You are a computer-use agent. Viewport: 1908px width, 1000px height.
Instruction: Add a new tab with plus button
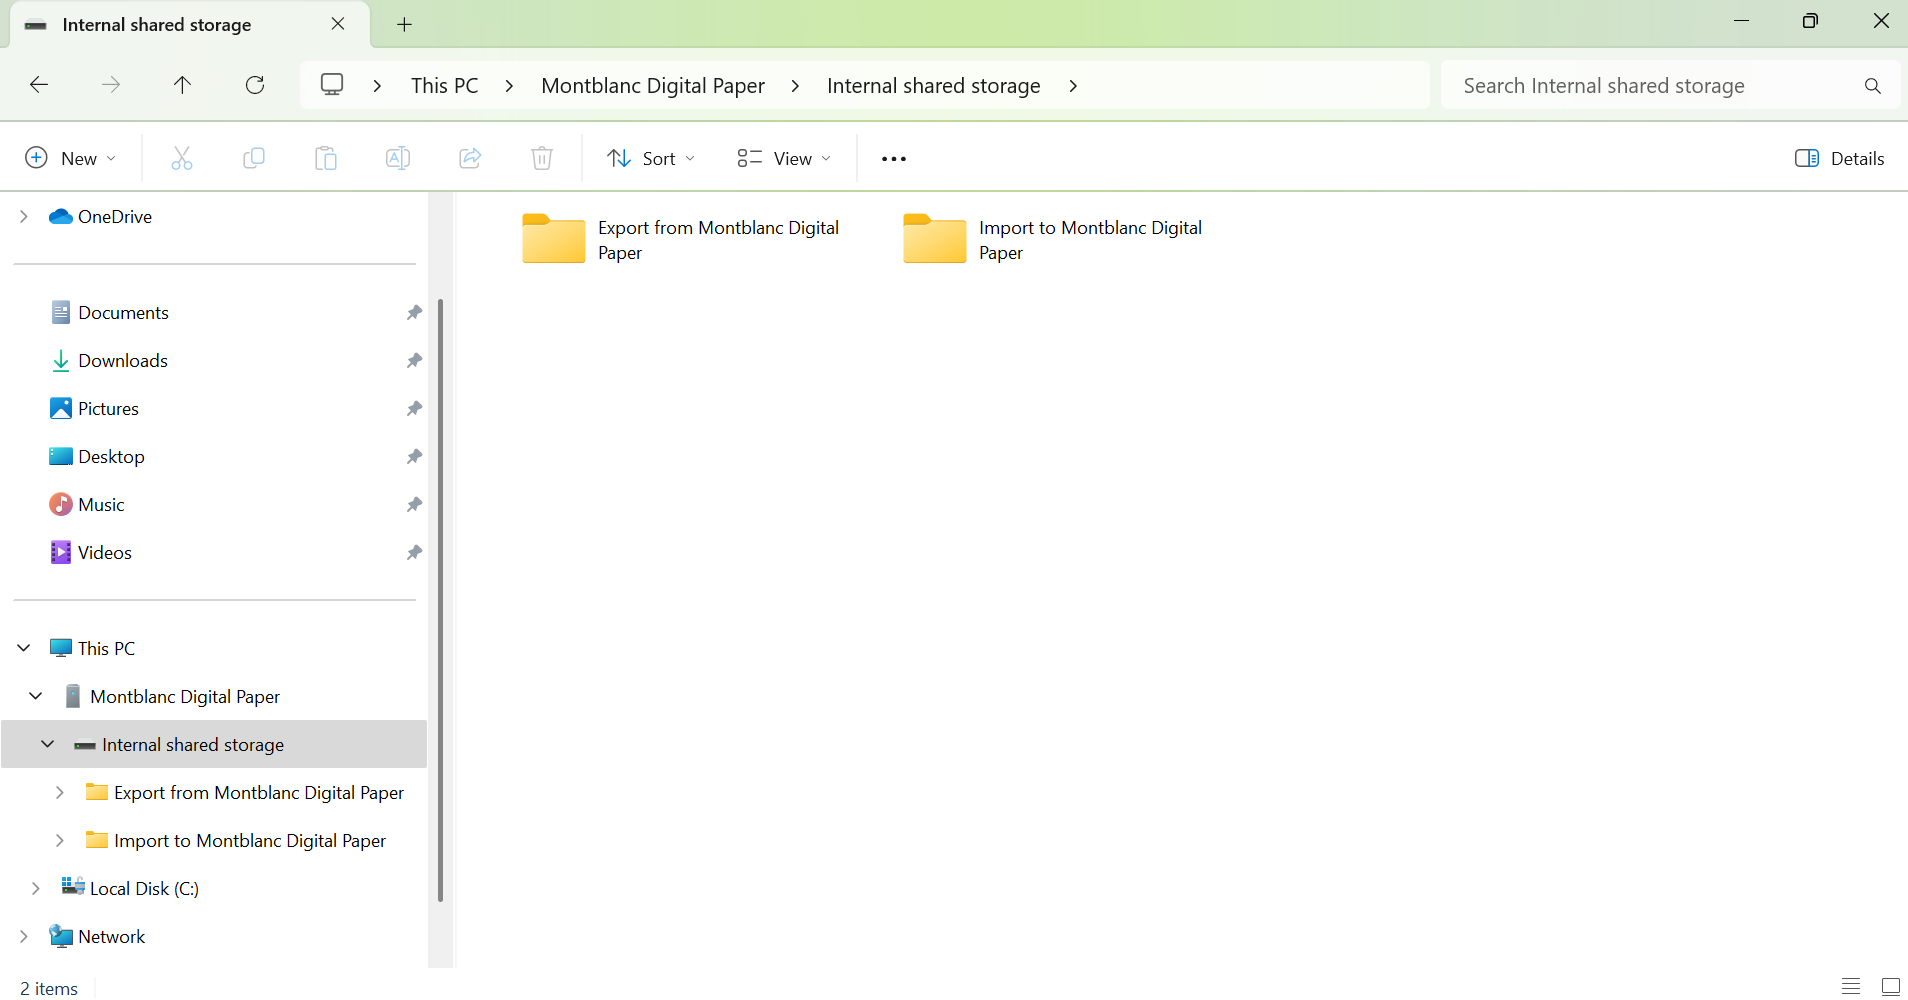404,25
